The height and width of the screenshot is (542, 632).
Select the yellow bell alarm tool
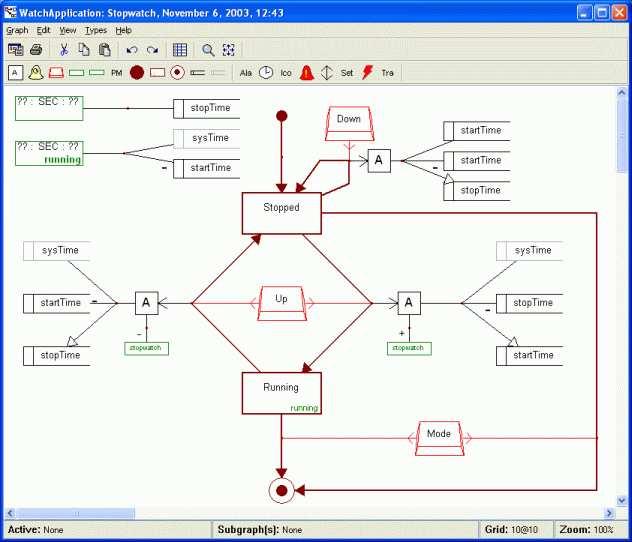[x=36, y=73]
